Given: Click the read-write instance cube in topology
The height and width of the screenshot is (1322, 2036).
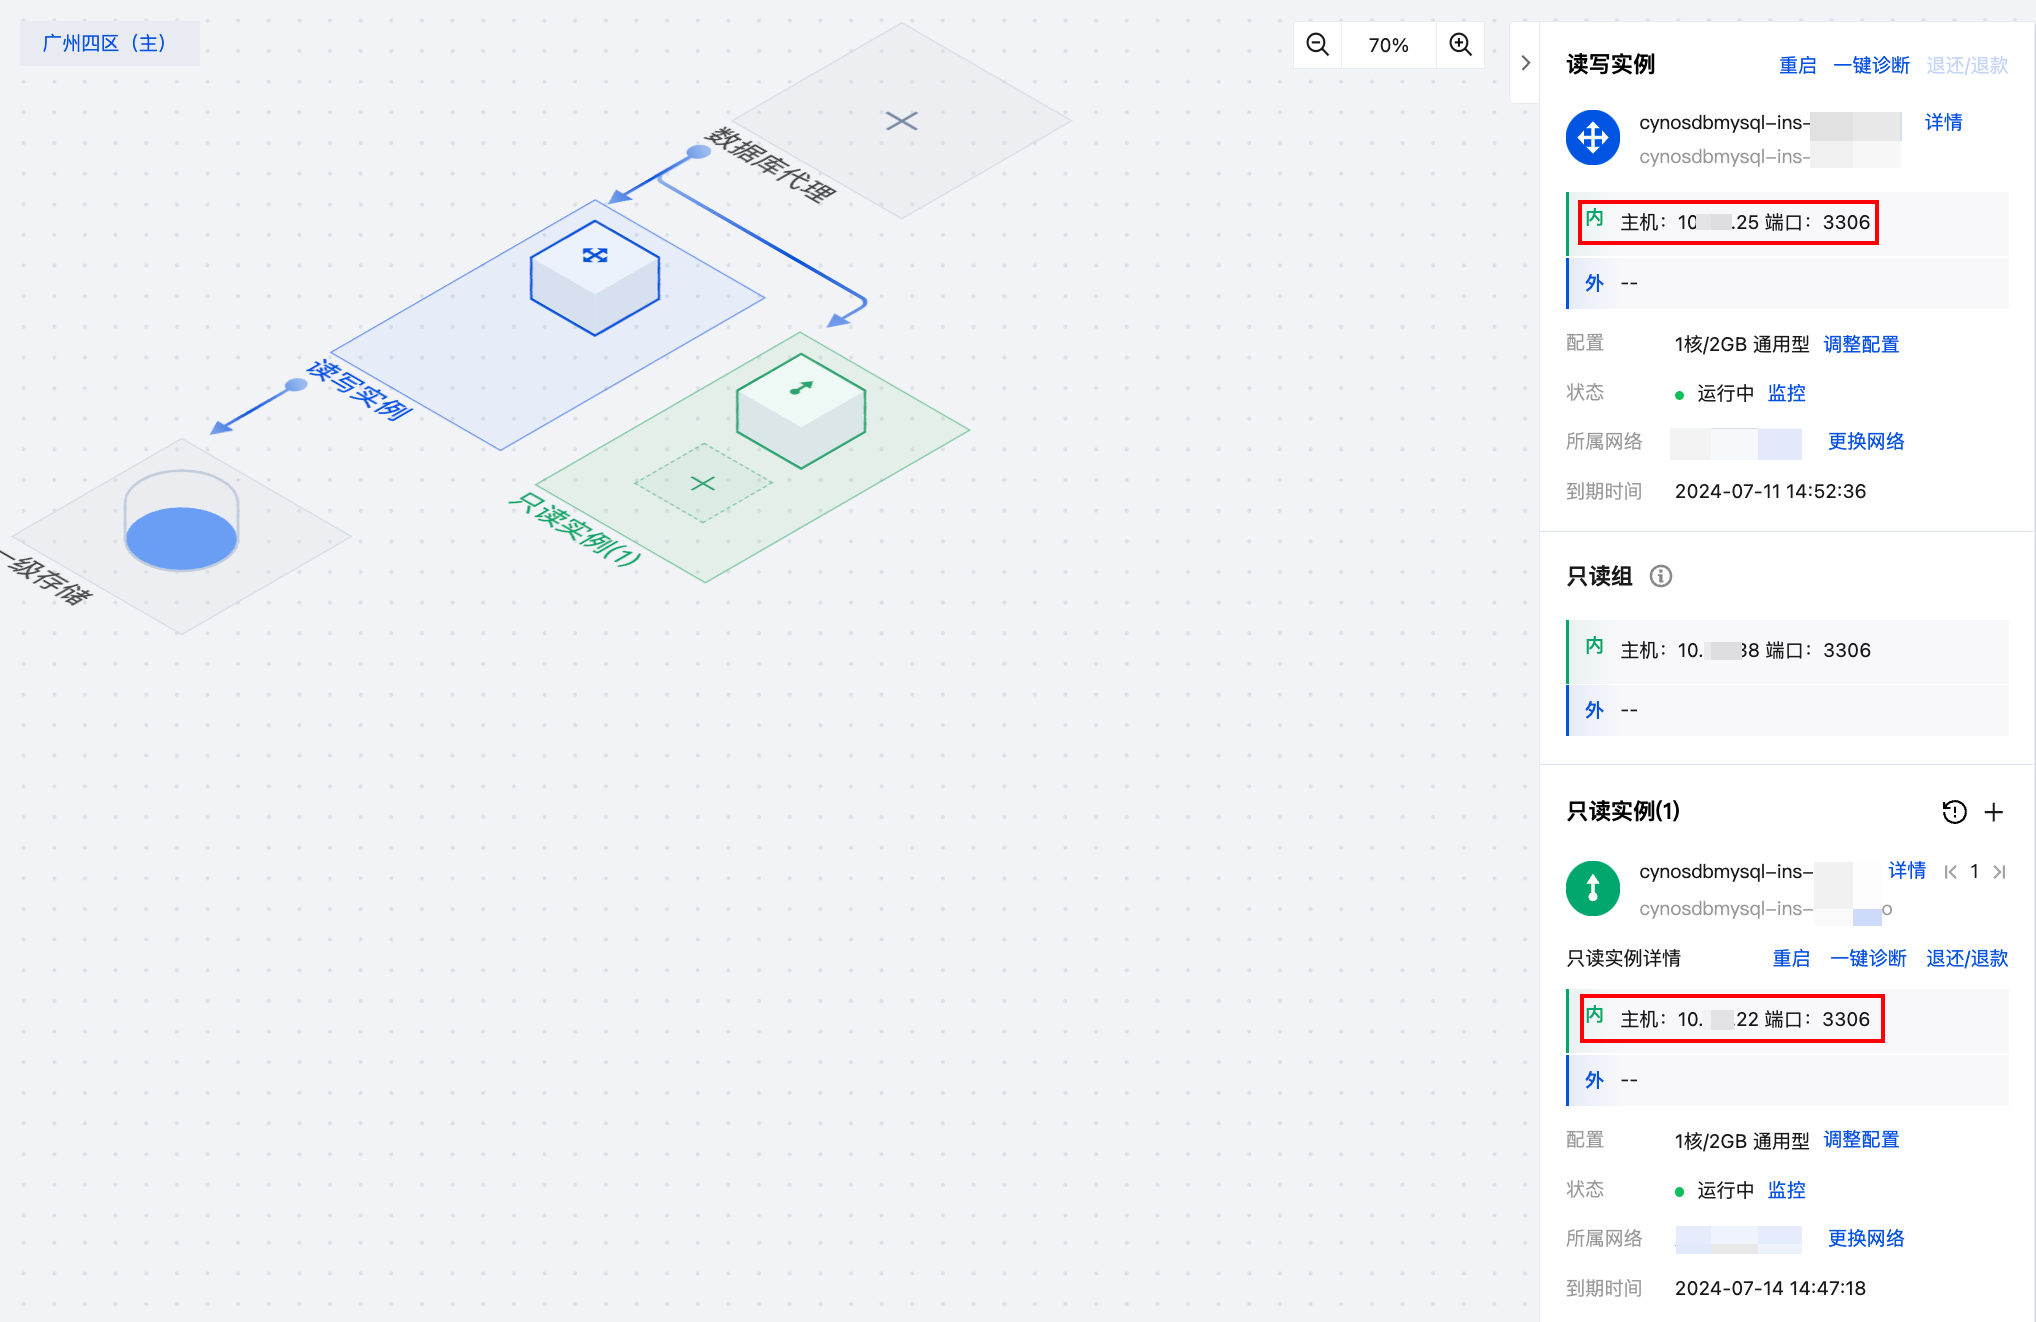Looking at the screenshot, I should click(595, 279).
